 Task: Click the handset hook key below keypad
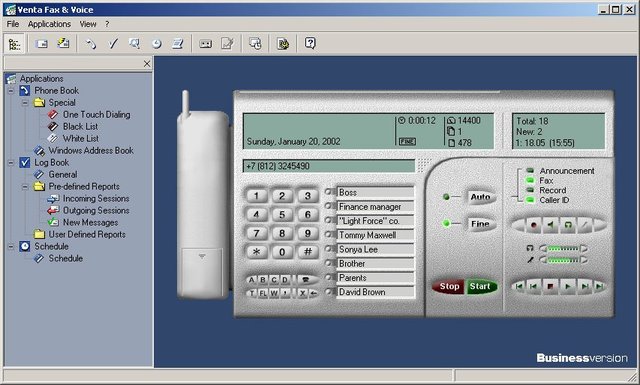tap(305, 280)
